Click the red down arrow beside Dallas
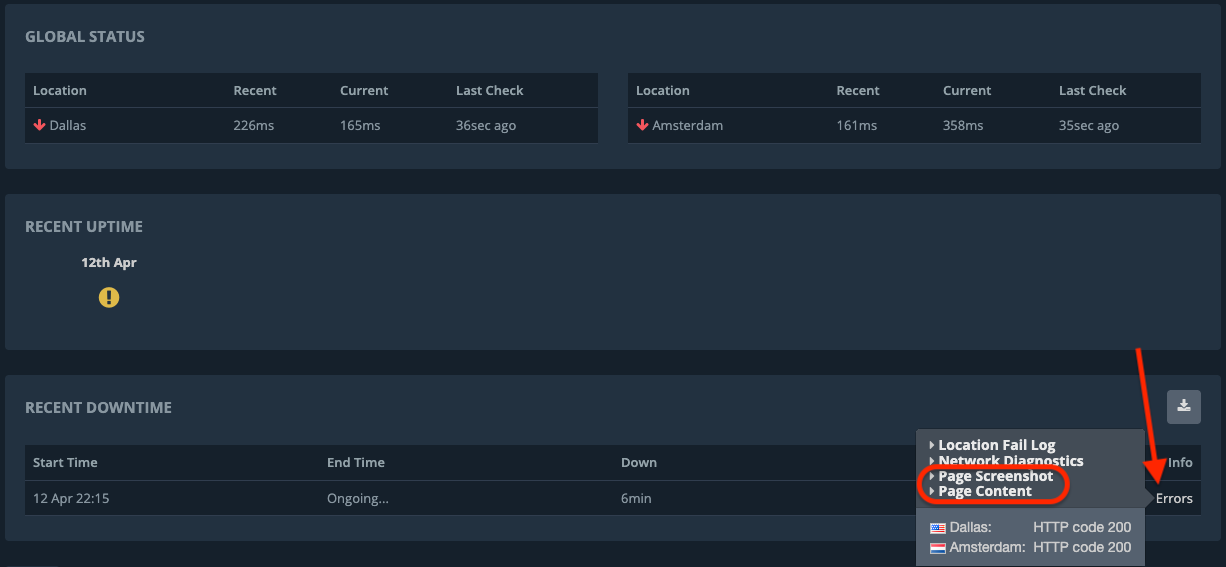Screen dimensions: 1226x567 click(x=40, y=125)
